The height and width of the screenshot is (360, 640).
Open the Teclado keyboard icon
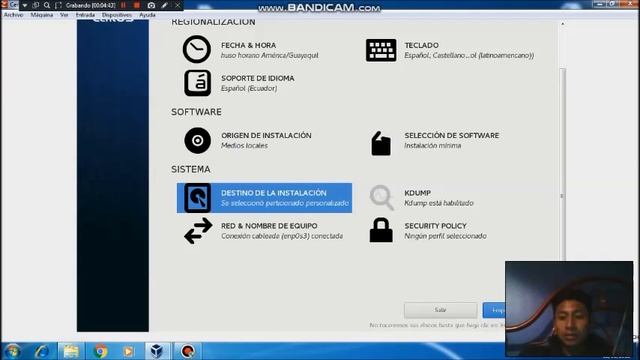(x=381, y=50)
